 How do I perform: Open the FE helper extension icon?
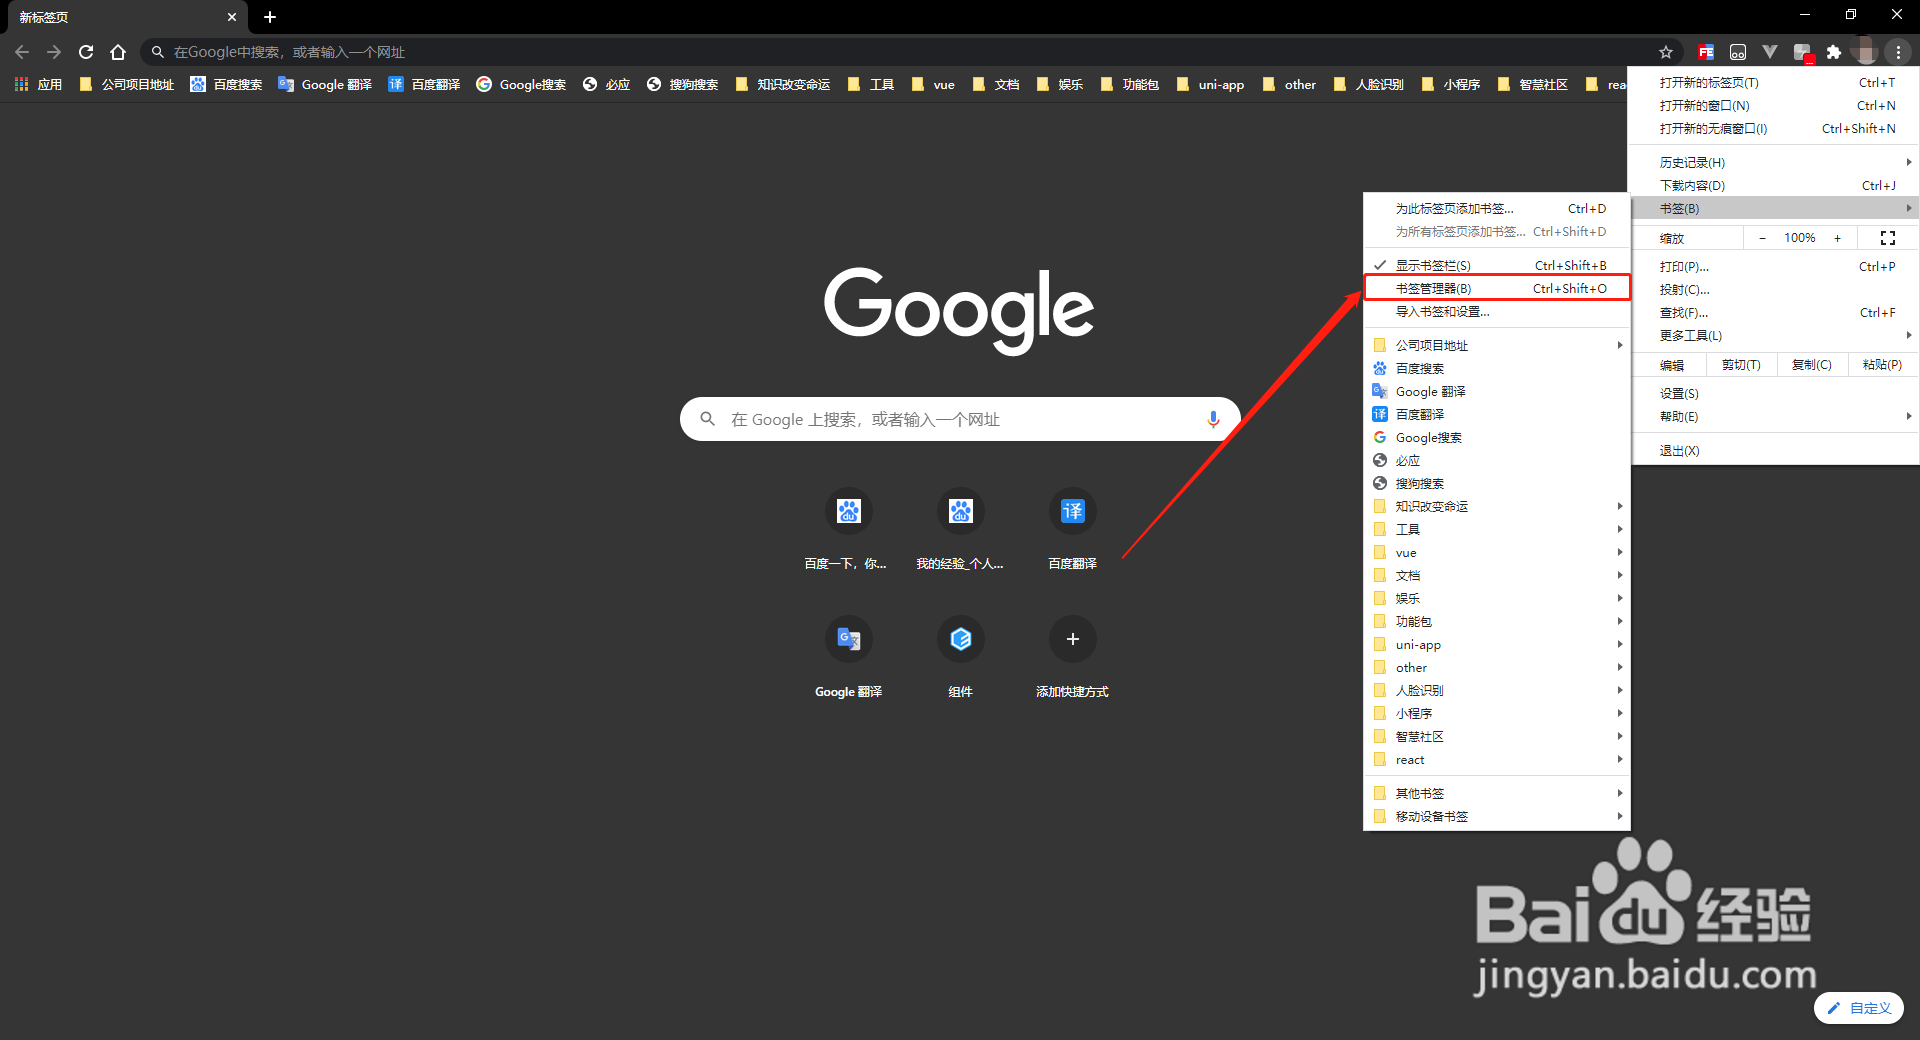[x=1706, y=52]
